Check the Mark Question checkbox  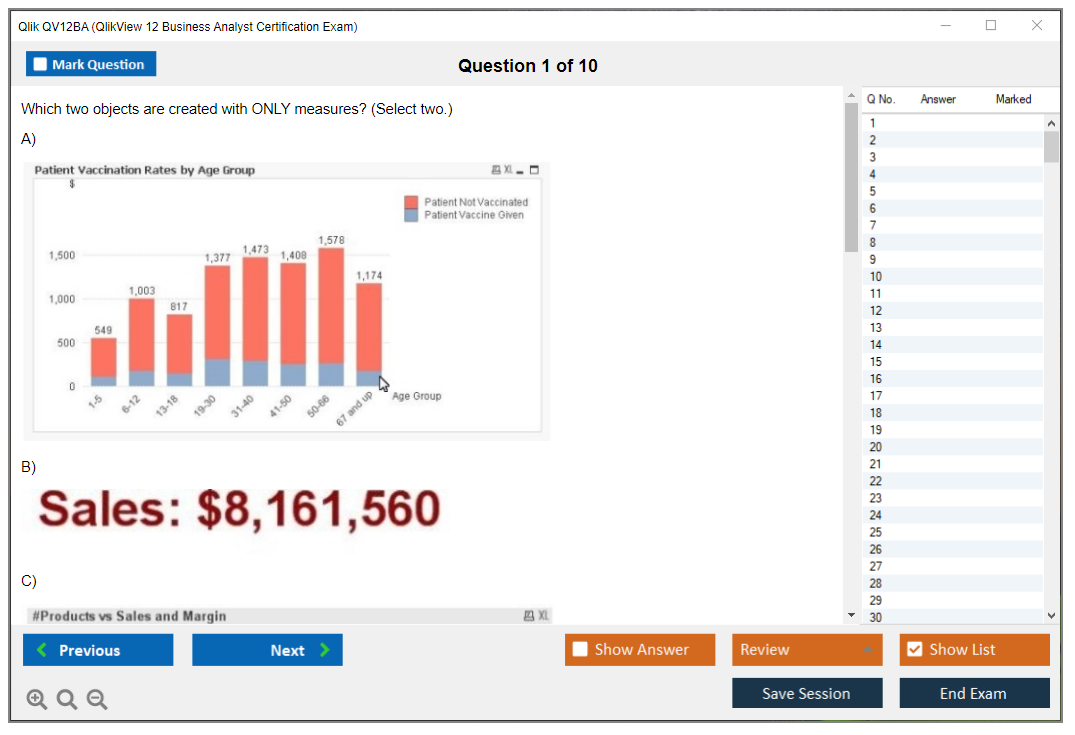coord(40,64)
